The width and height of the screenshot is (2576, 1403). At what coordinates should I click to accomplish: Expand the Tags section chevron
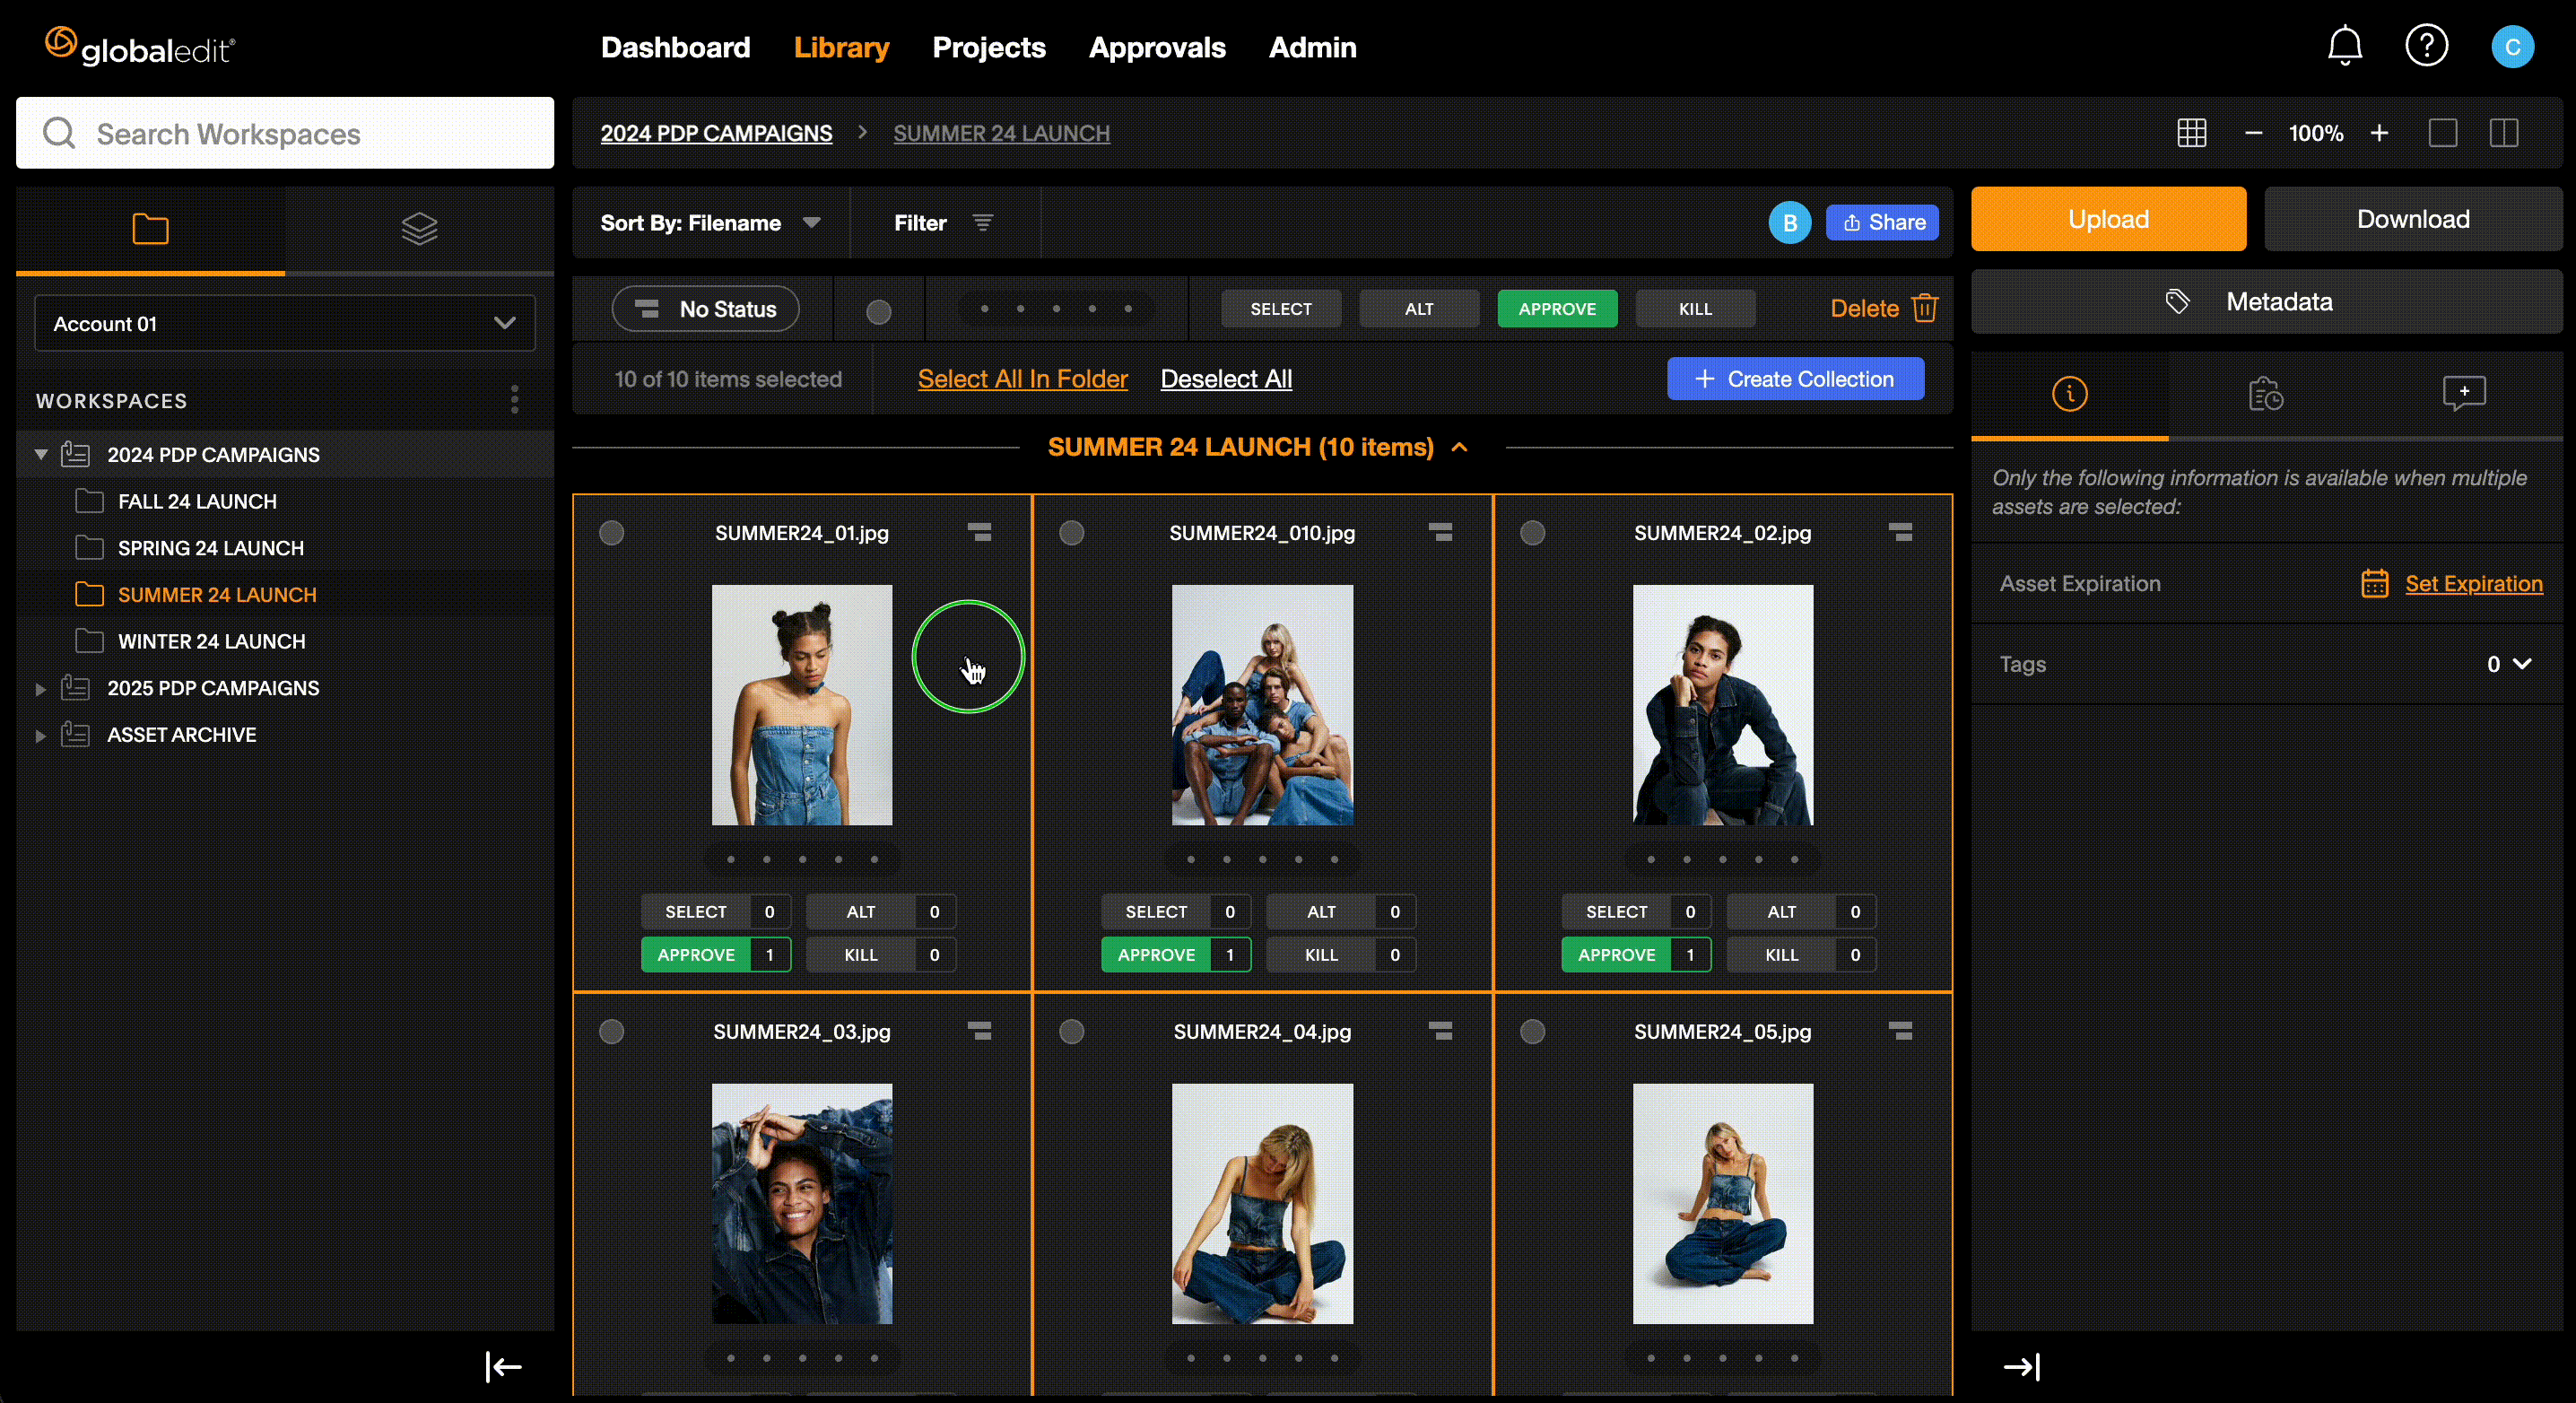pos(2522,664)
